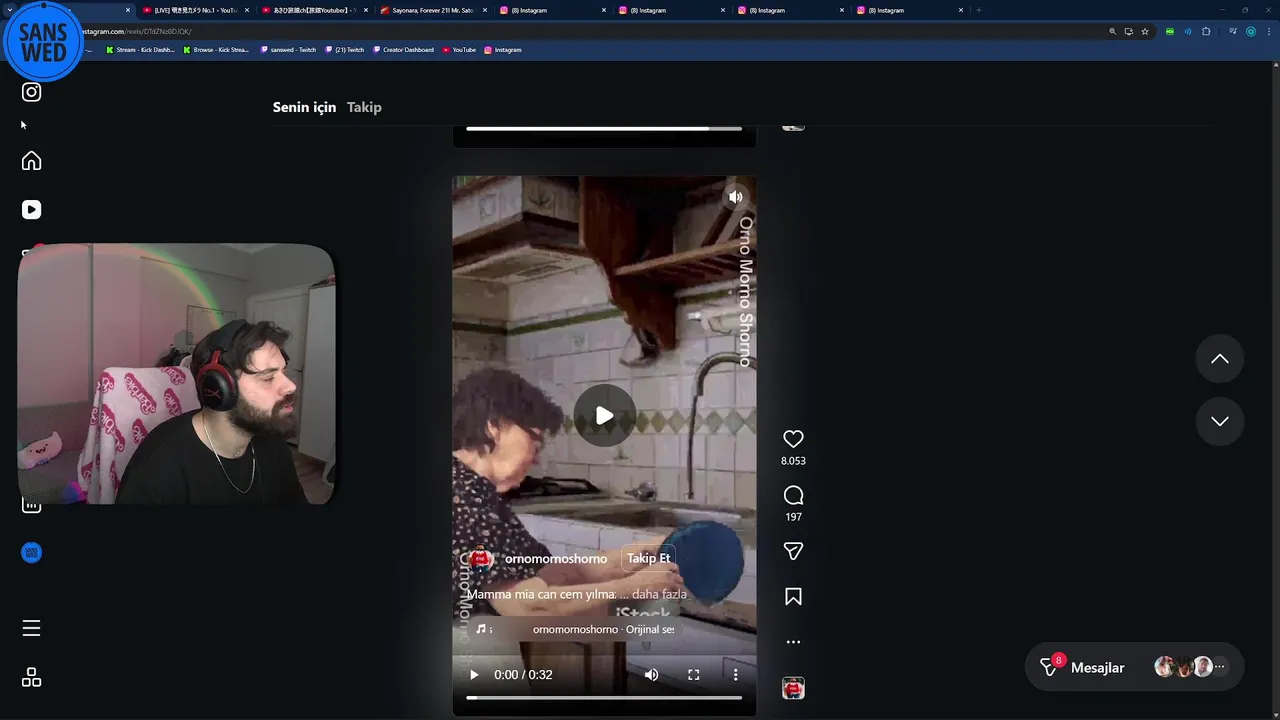Click the 8.053 like count
The image size is (1280, 720).
pos(793,461)
